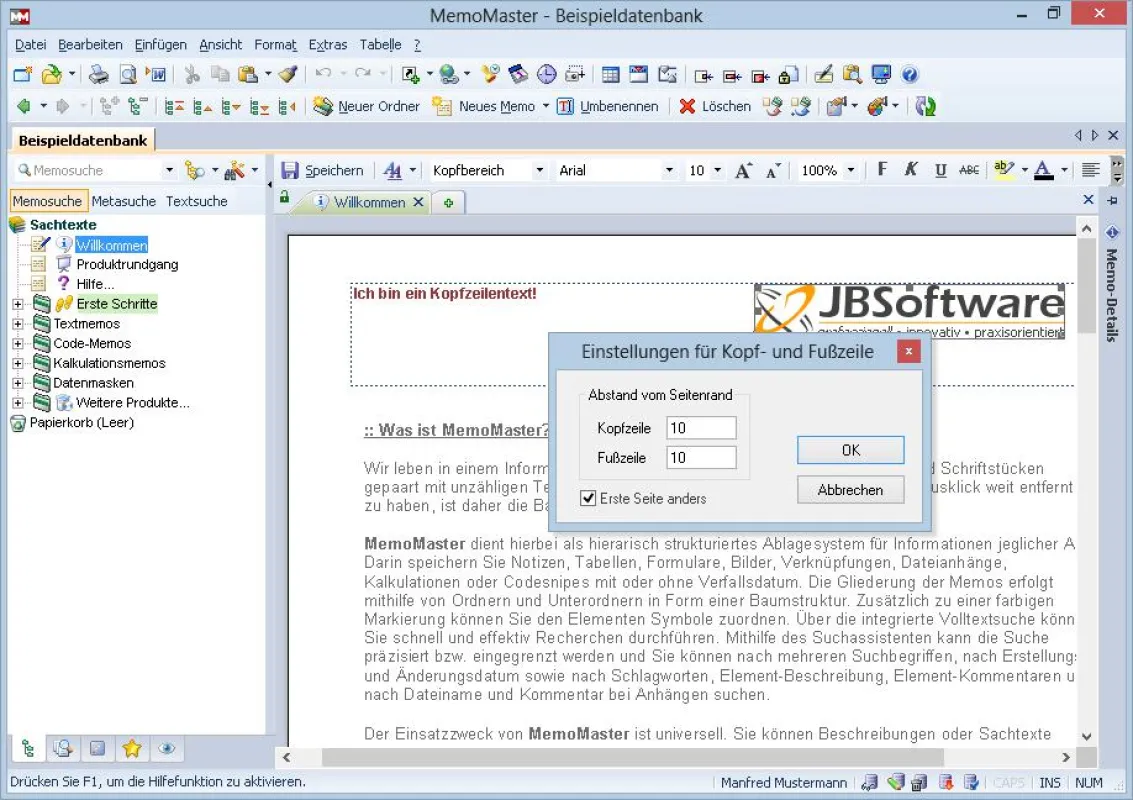Click the add new tab plus icon

pyautogui.click(x=449, y=203)
